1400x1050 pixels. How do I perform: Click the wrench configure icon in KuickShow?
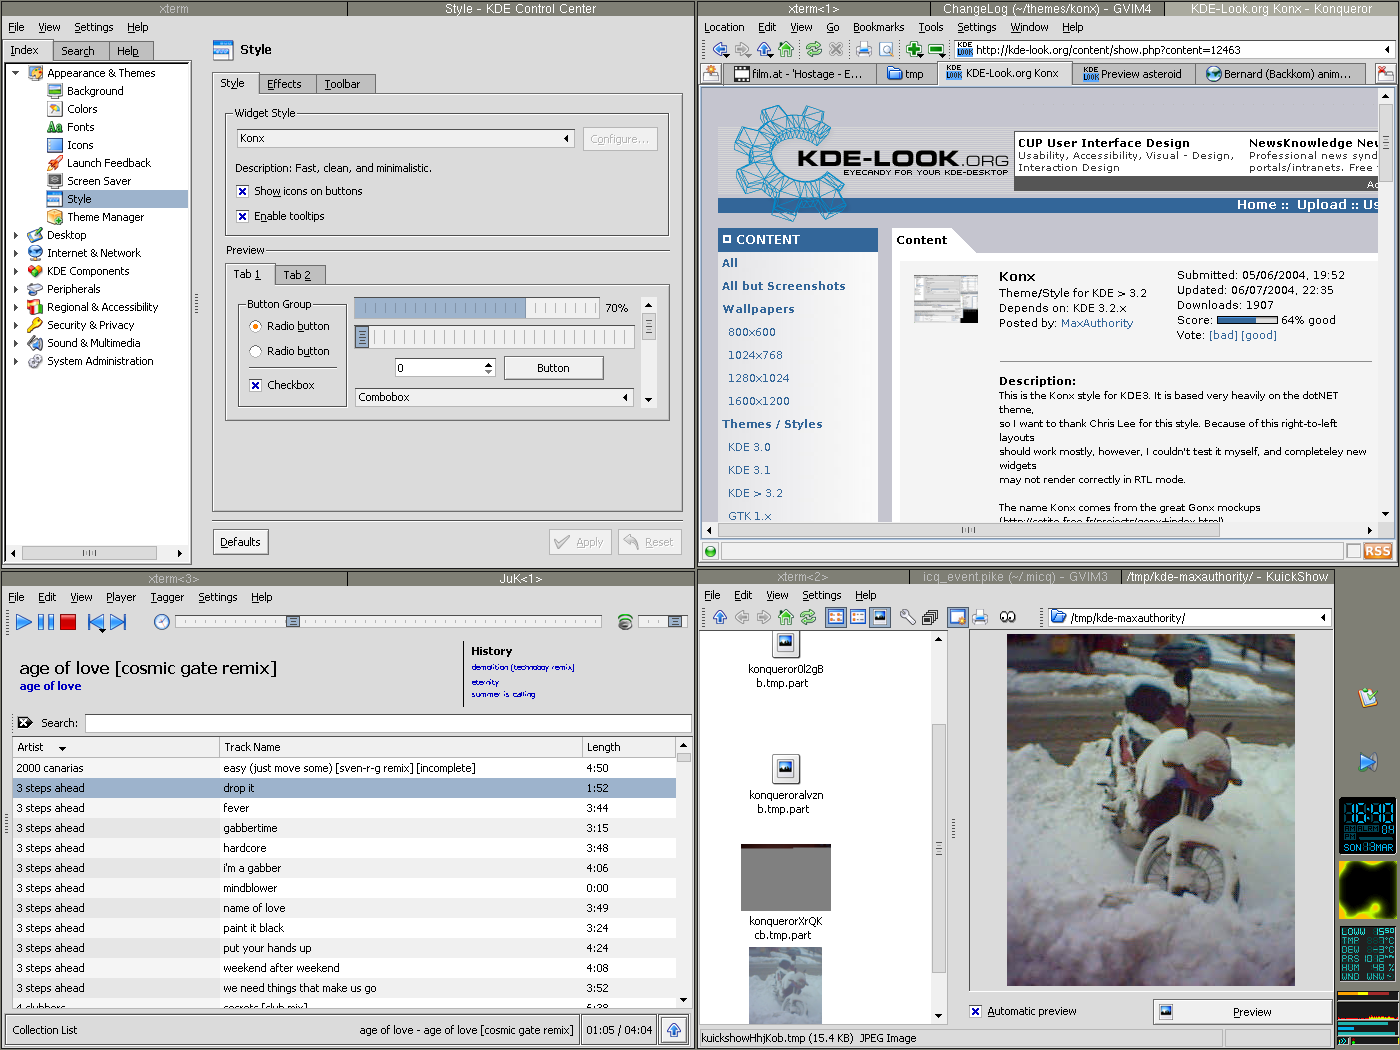[x=908, y=617]
